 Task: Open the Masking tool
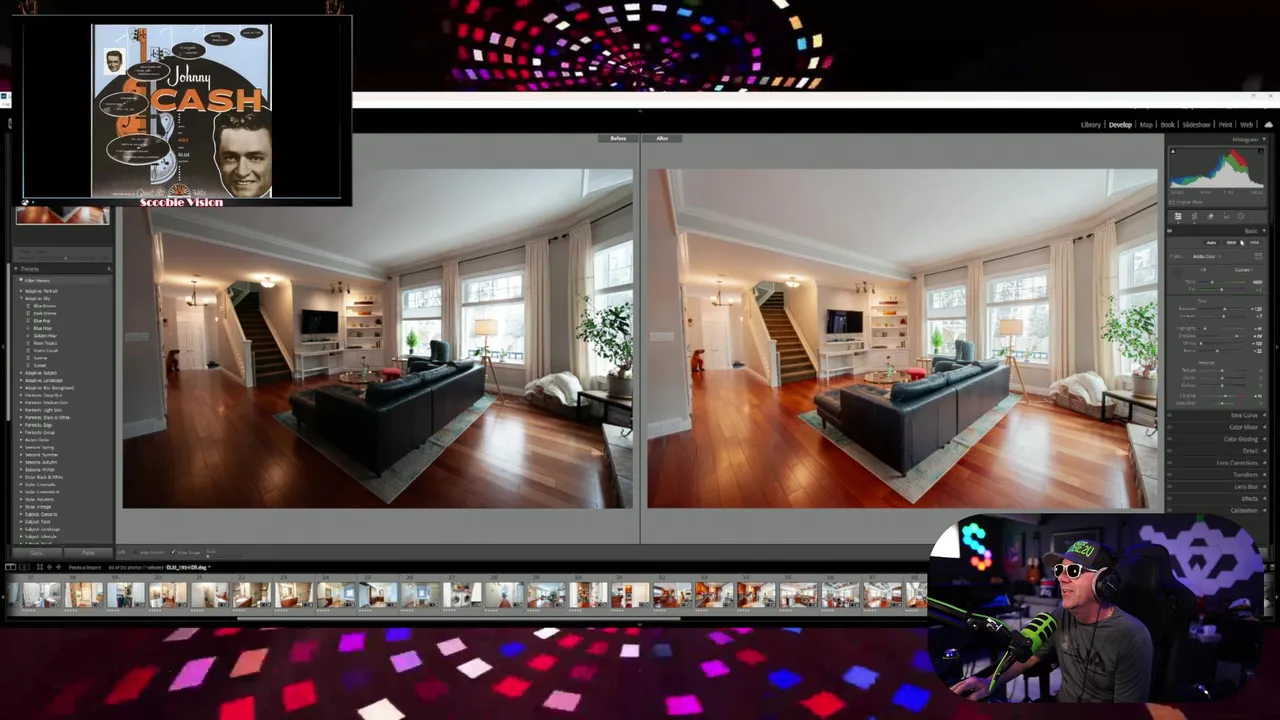coord(1241,216)
